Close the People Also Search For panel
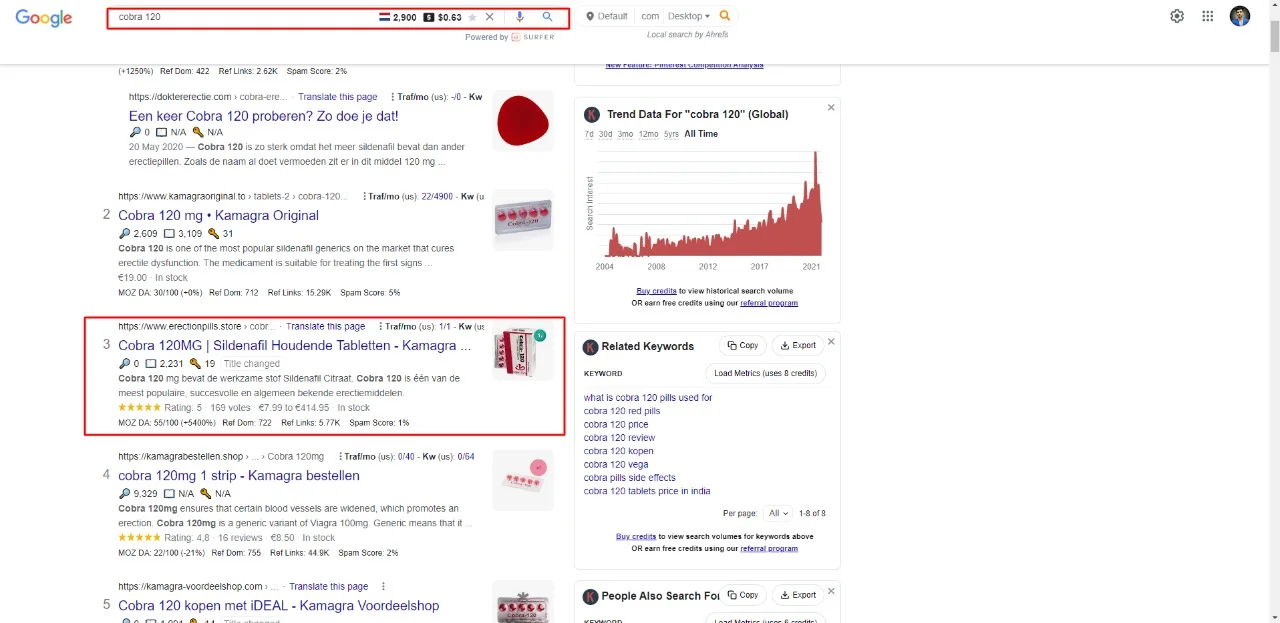Image resolution: width=1280 pixels, height=623 pixels. click(x=831, y=592)
